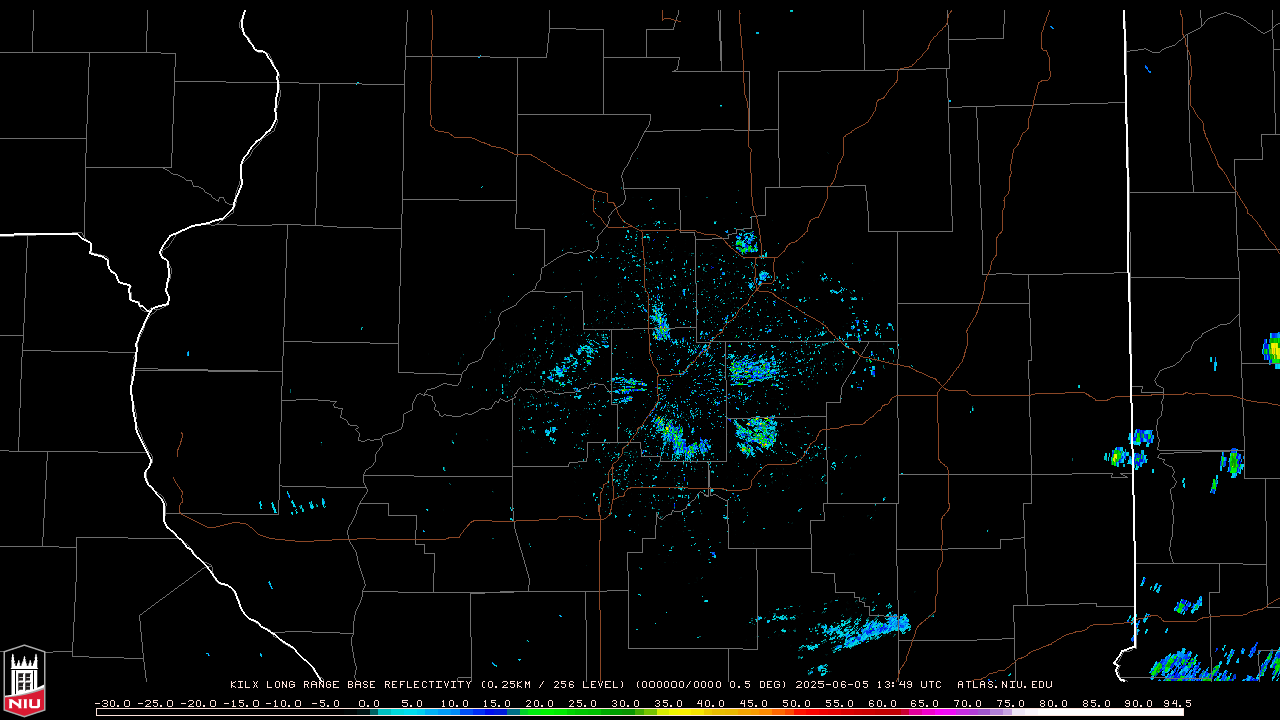This screenshot has width=1280, height=720.
Task: Click the (0.25KM / 256 LEVEL) caption text
Action: (x=552, y=685)
